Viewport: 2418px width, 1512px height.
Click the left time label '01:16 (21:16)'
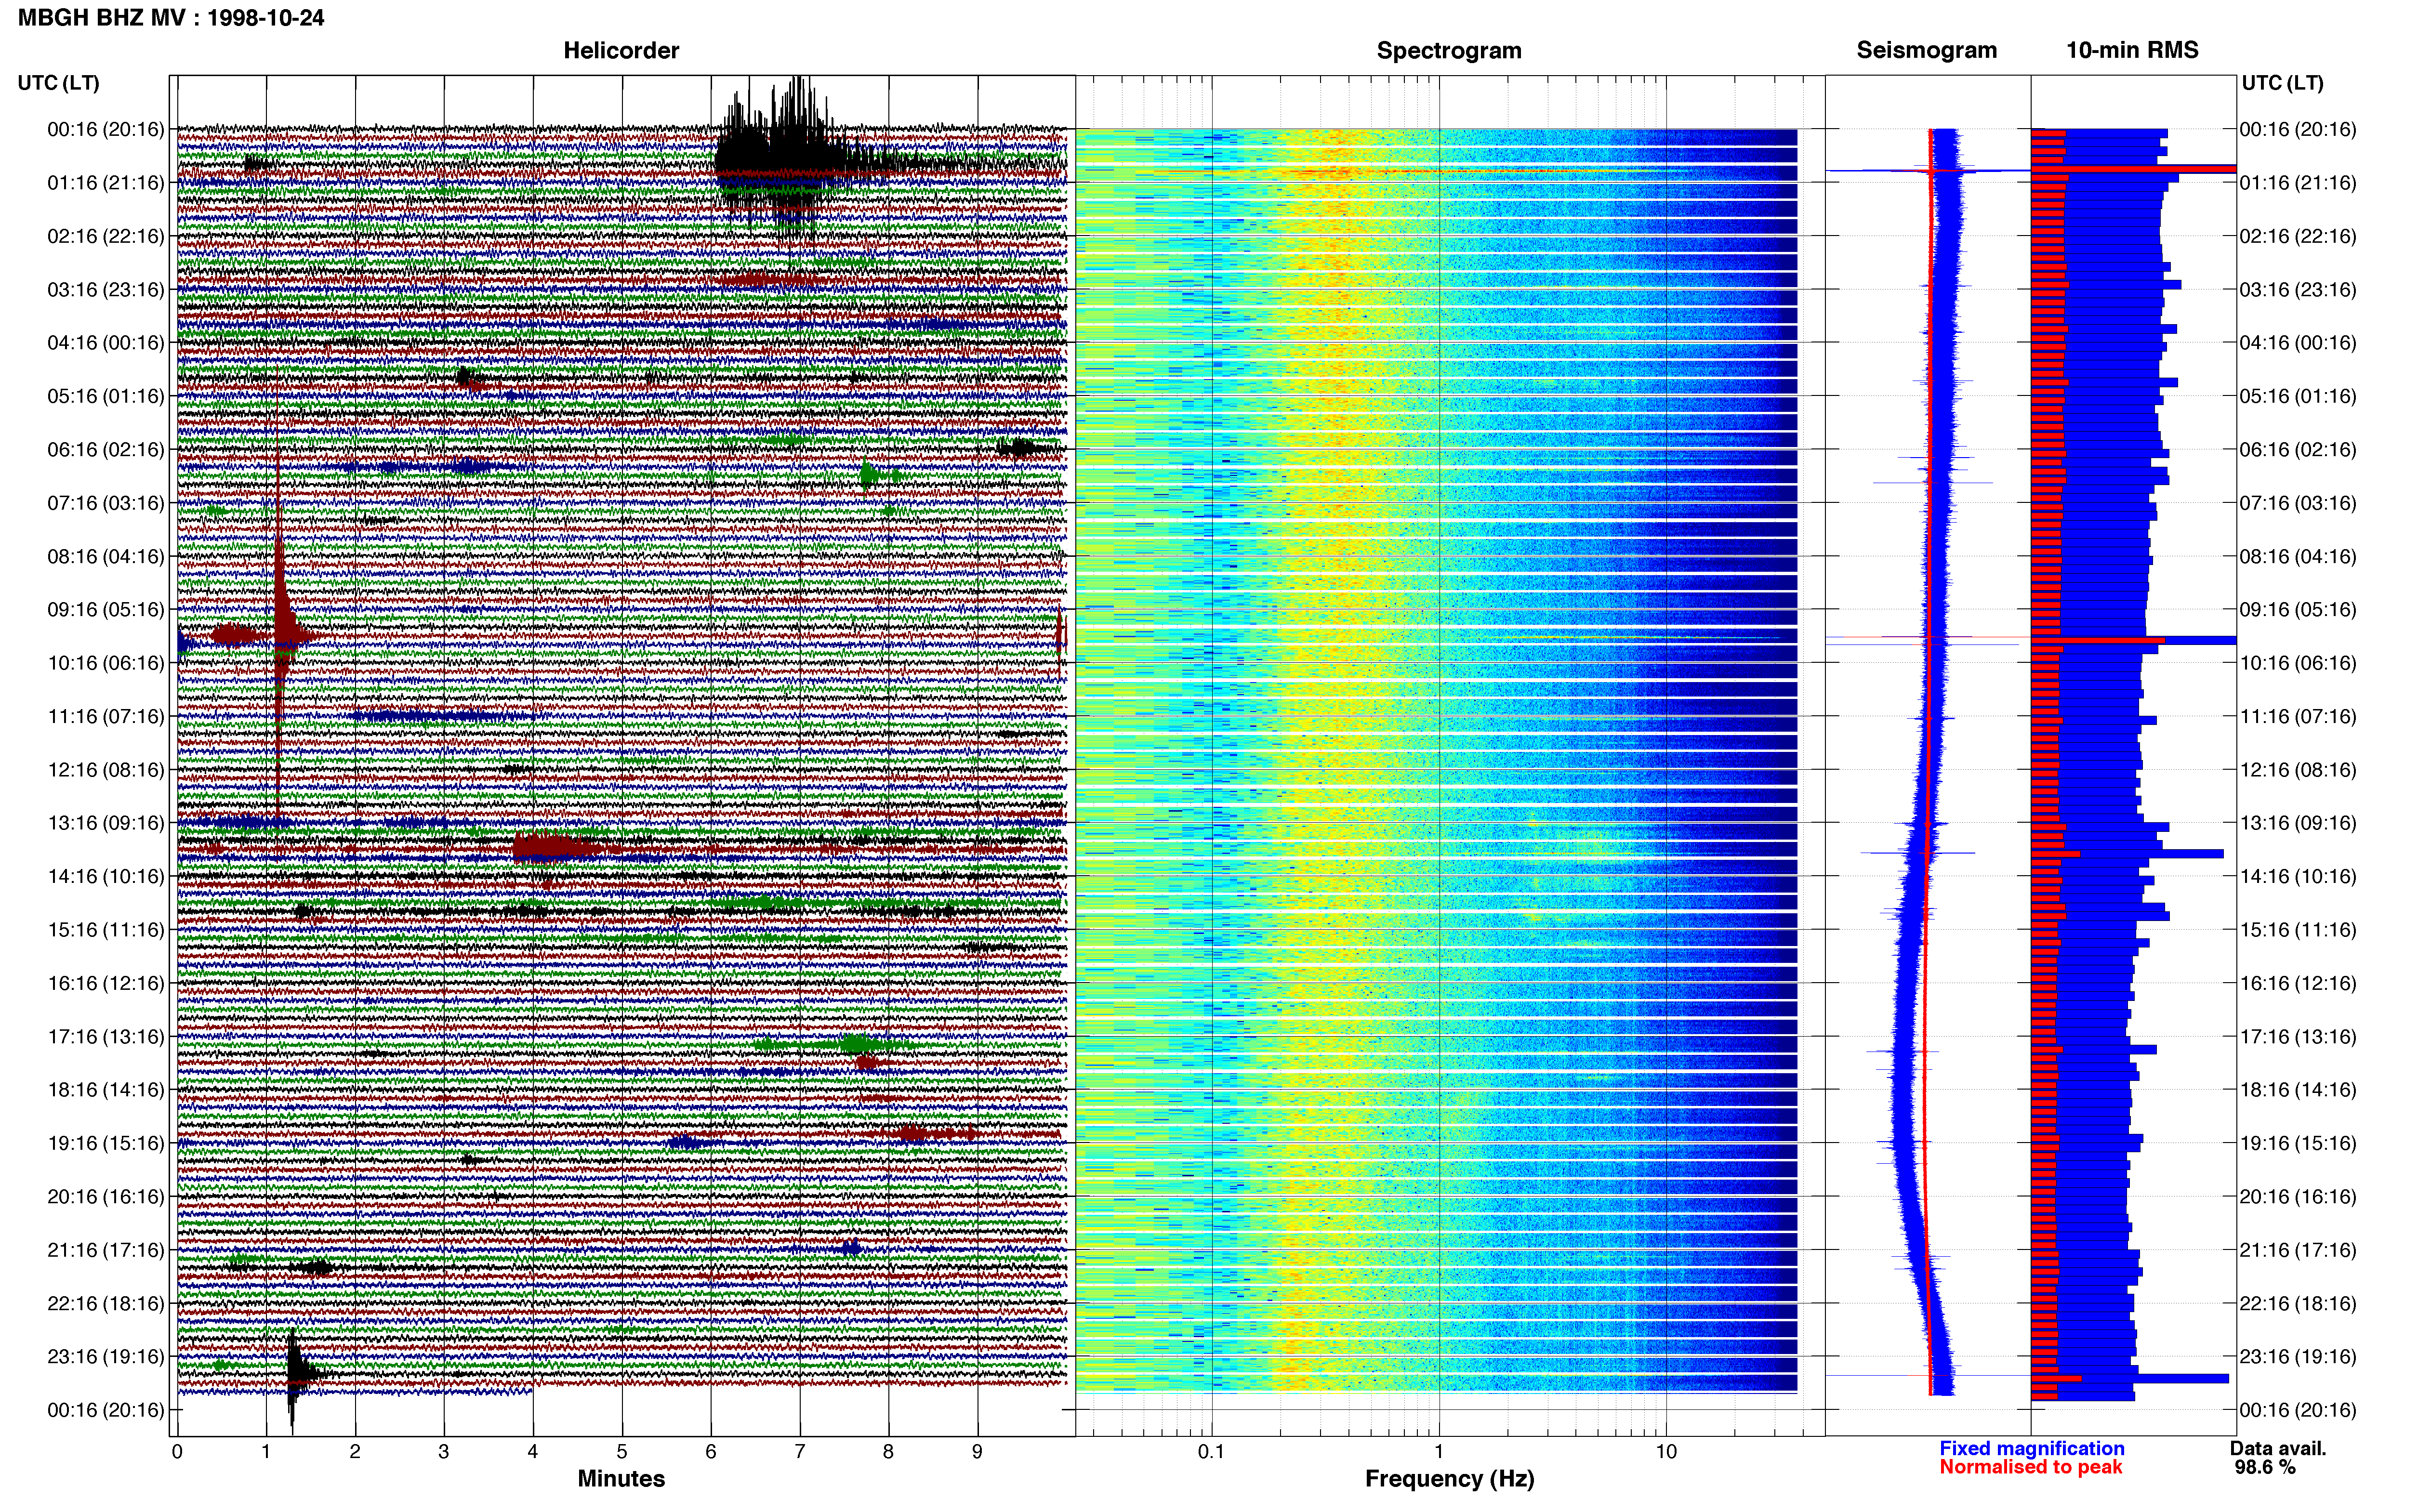[106, 183]
